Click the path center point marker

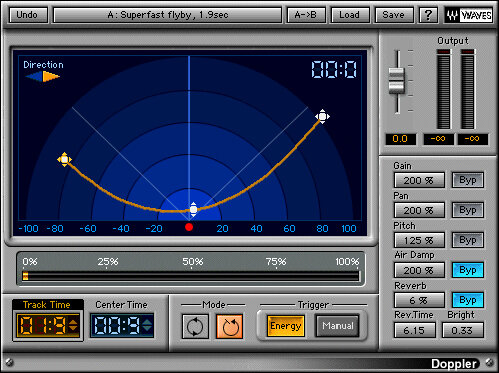[x=193, y=209]
